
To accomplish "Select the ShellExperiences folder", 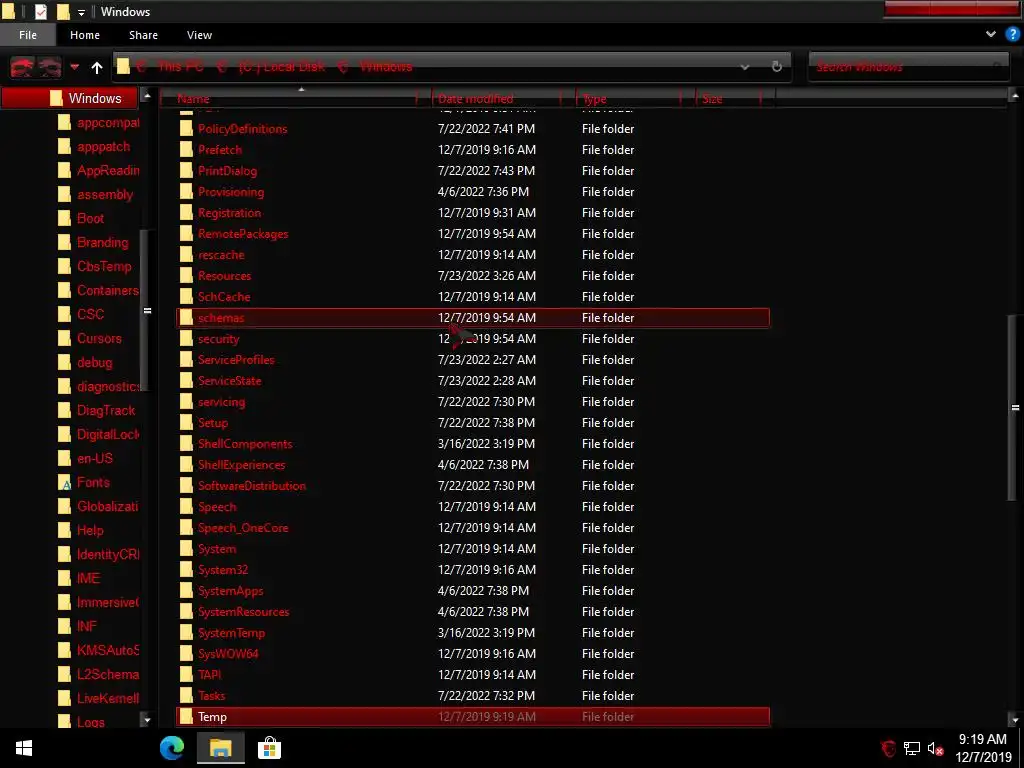I will click(x=241, y=465).
